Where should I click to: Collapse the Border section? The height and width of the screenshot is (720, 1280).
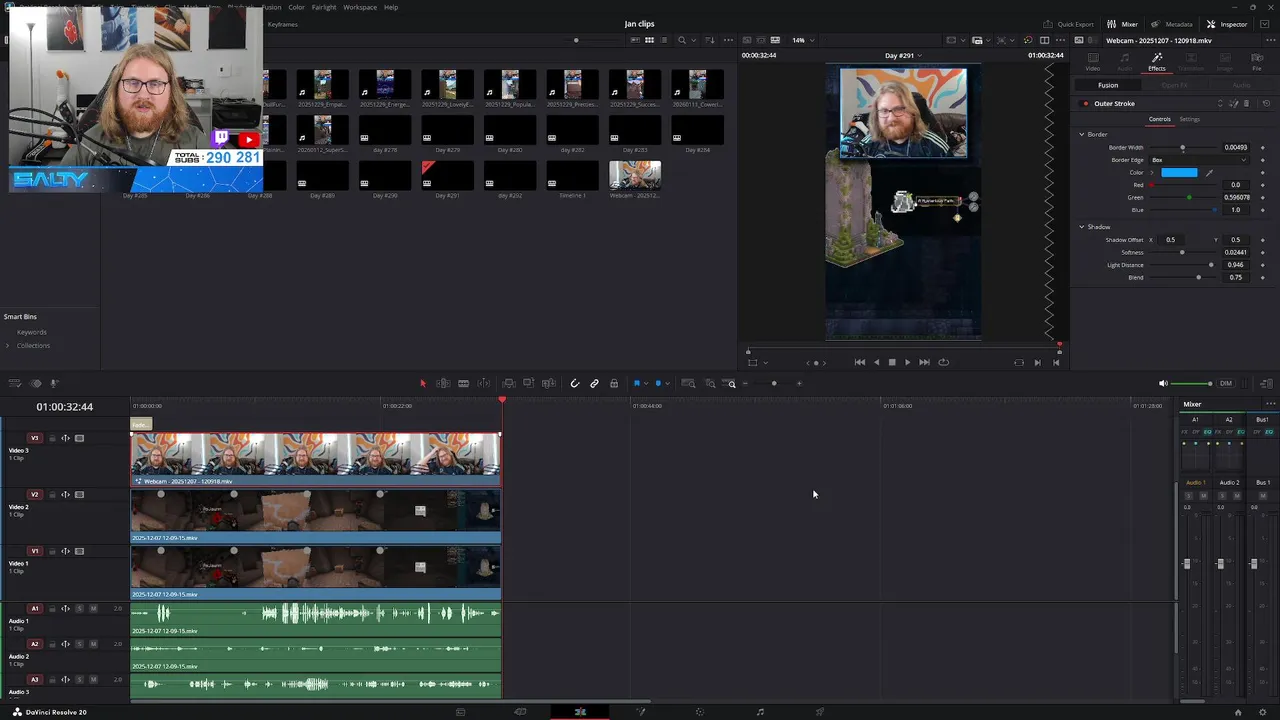(x=1081, y=134)
